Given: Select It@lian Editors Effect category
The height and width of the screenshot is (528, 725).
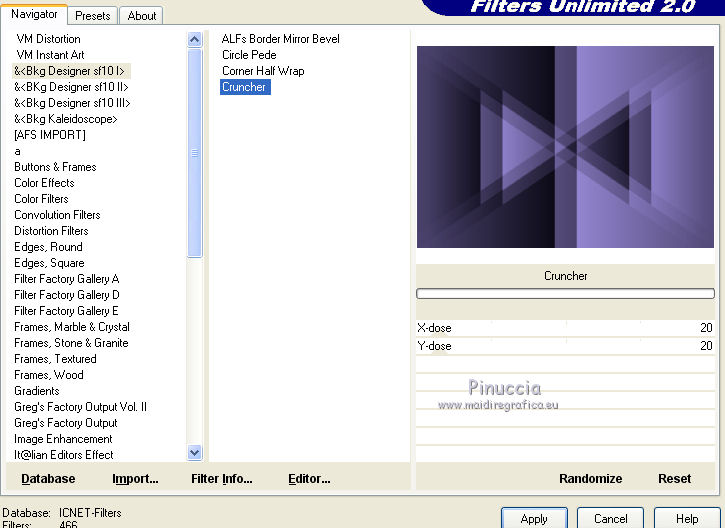Looking at the screenshot, I should [63, 455].
